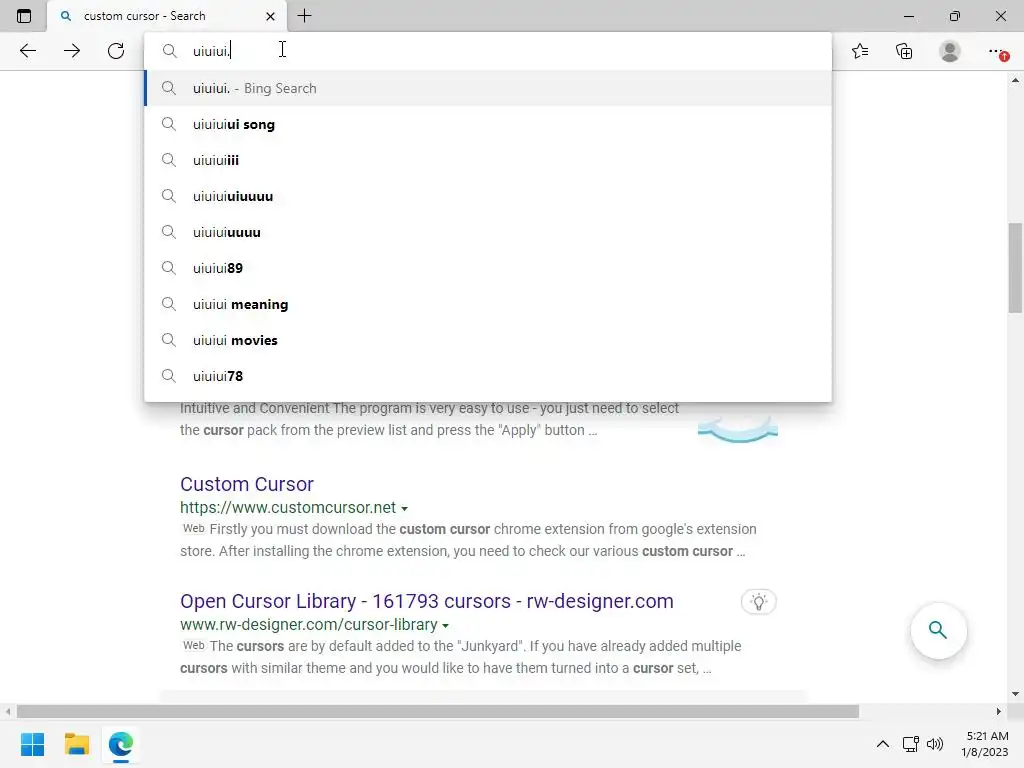Click the magnifier icon in address bar
This screenshot has height=768, width=1024.
coord(169,51)
